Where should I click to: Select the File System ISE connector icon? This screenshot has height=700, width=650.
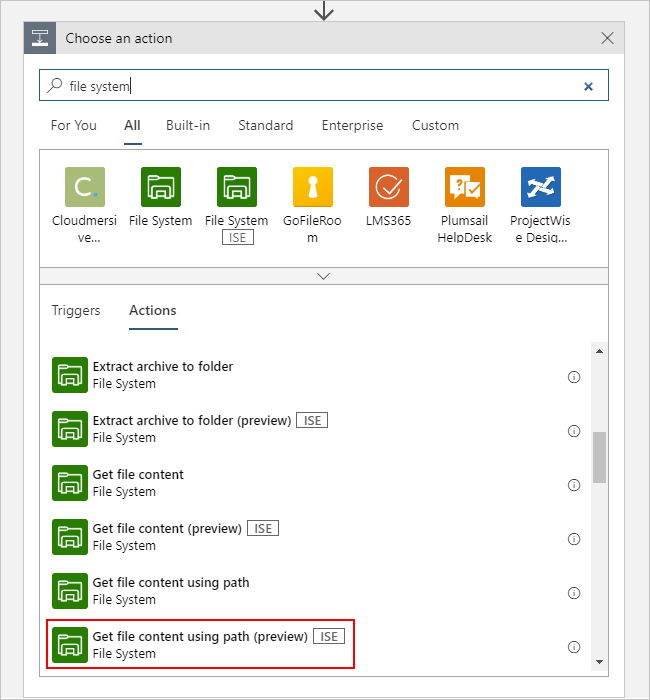237,187
